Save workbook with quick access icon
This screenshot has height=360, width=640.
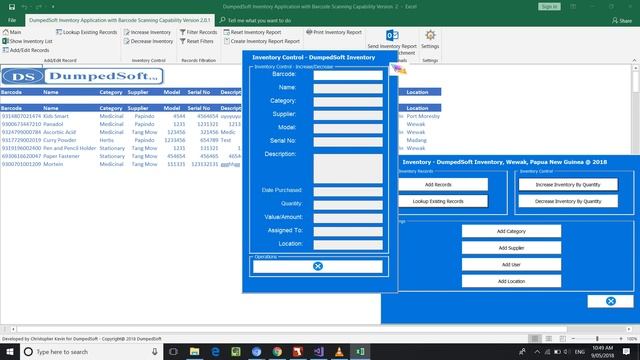coord(12,7)
